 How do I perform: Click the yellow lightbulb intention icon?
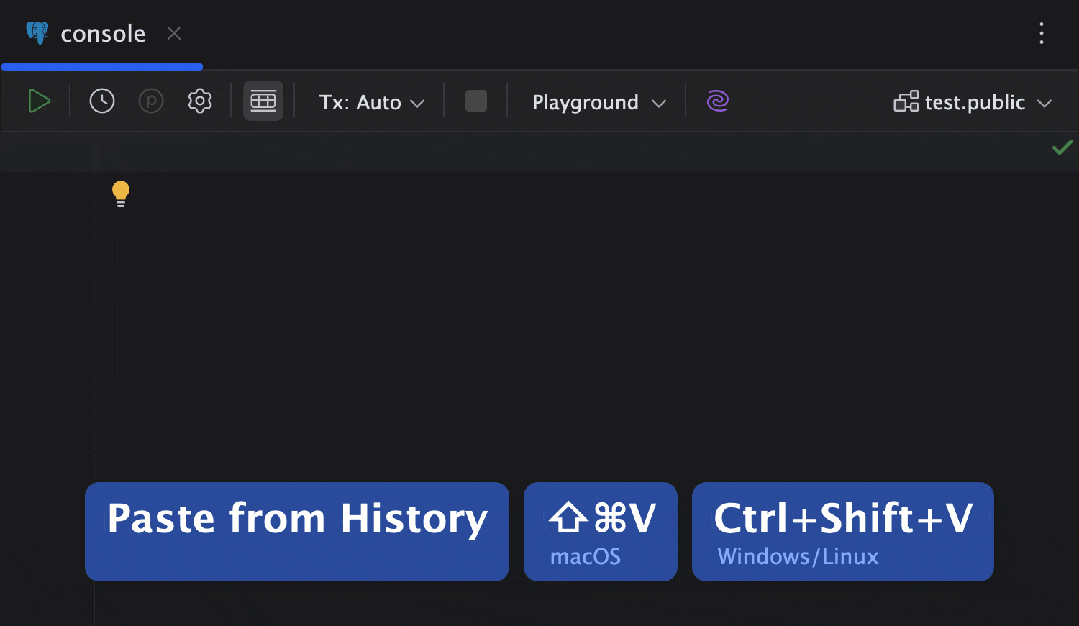pyautogui.click(x=120, y=193)
